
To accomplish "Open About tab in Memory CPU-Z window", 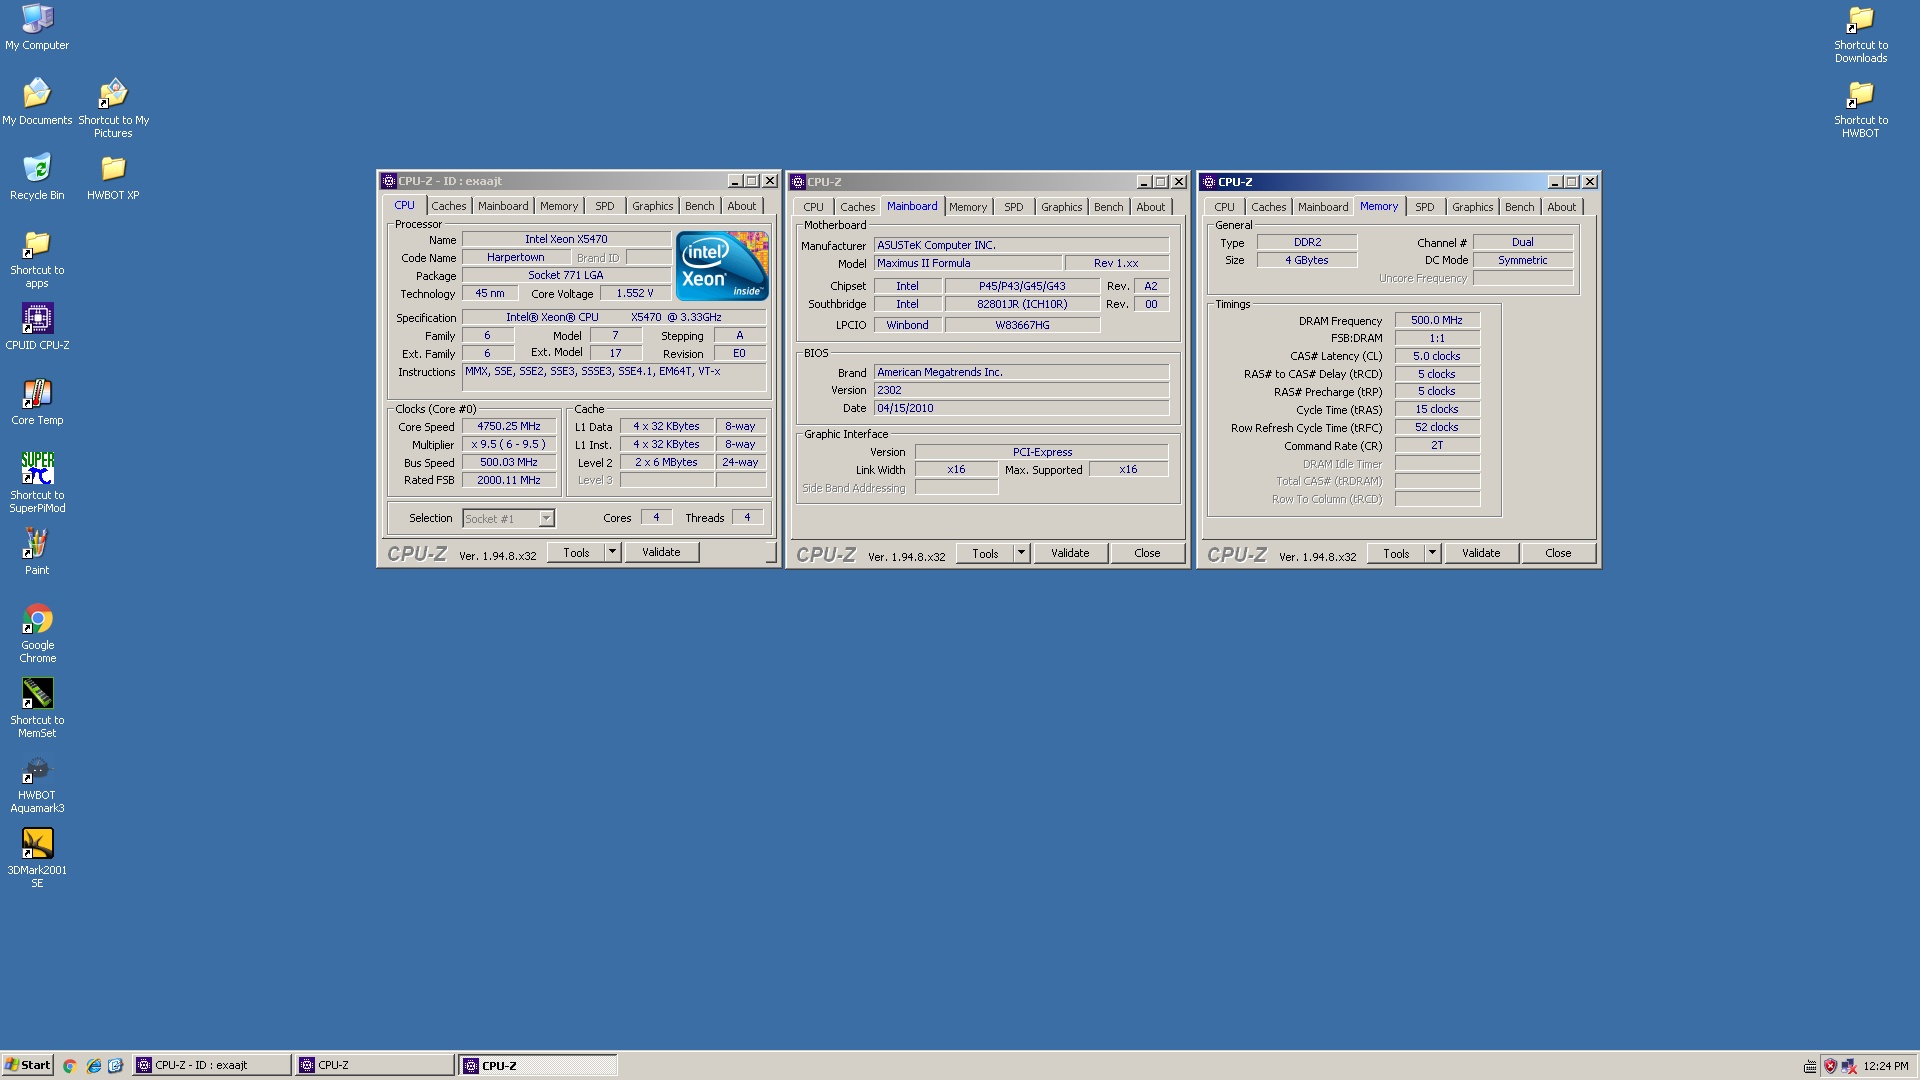I will point(1562,207).
